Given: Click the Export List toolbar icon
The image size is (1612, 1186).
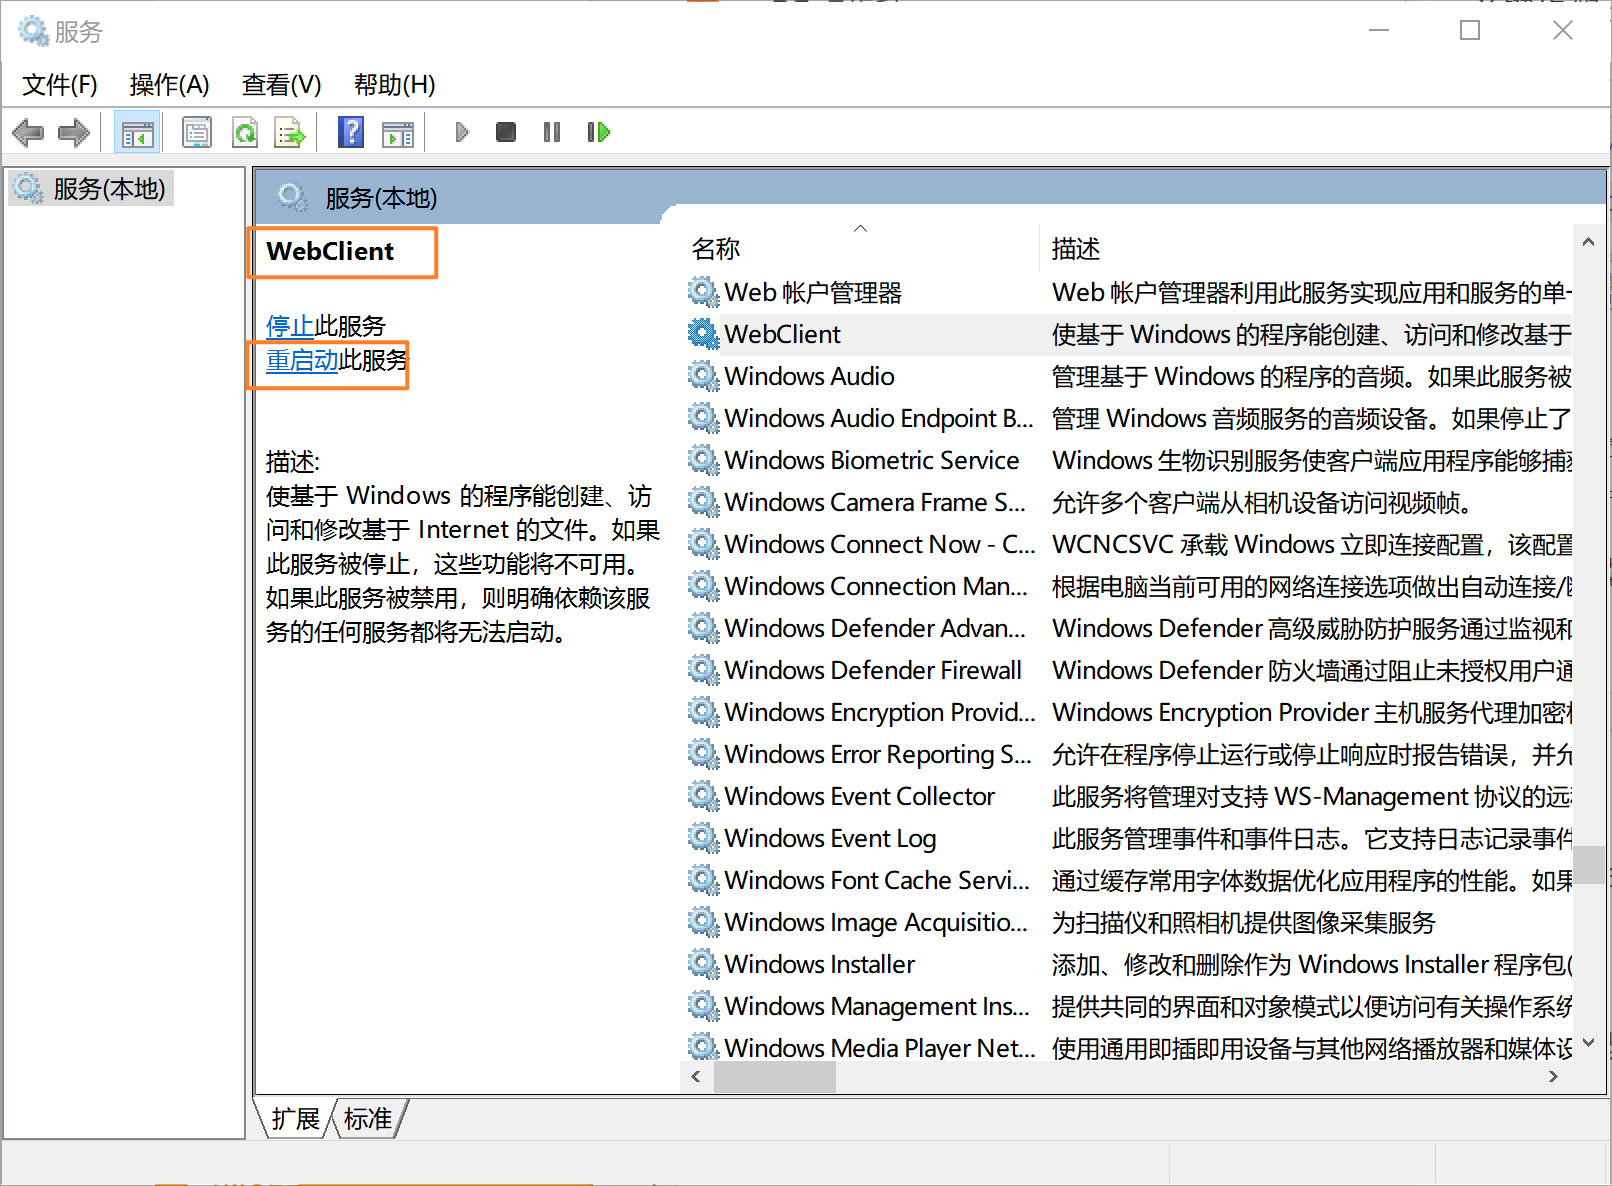Looking at the screenshot, I should pyautogui.click(x=290, y=132).
